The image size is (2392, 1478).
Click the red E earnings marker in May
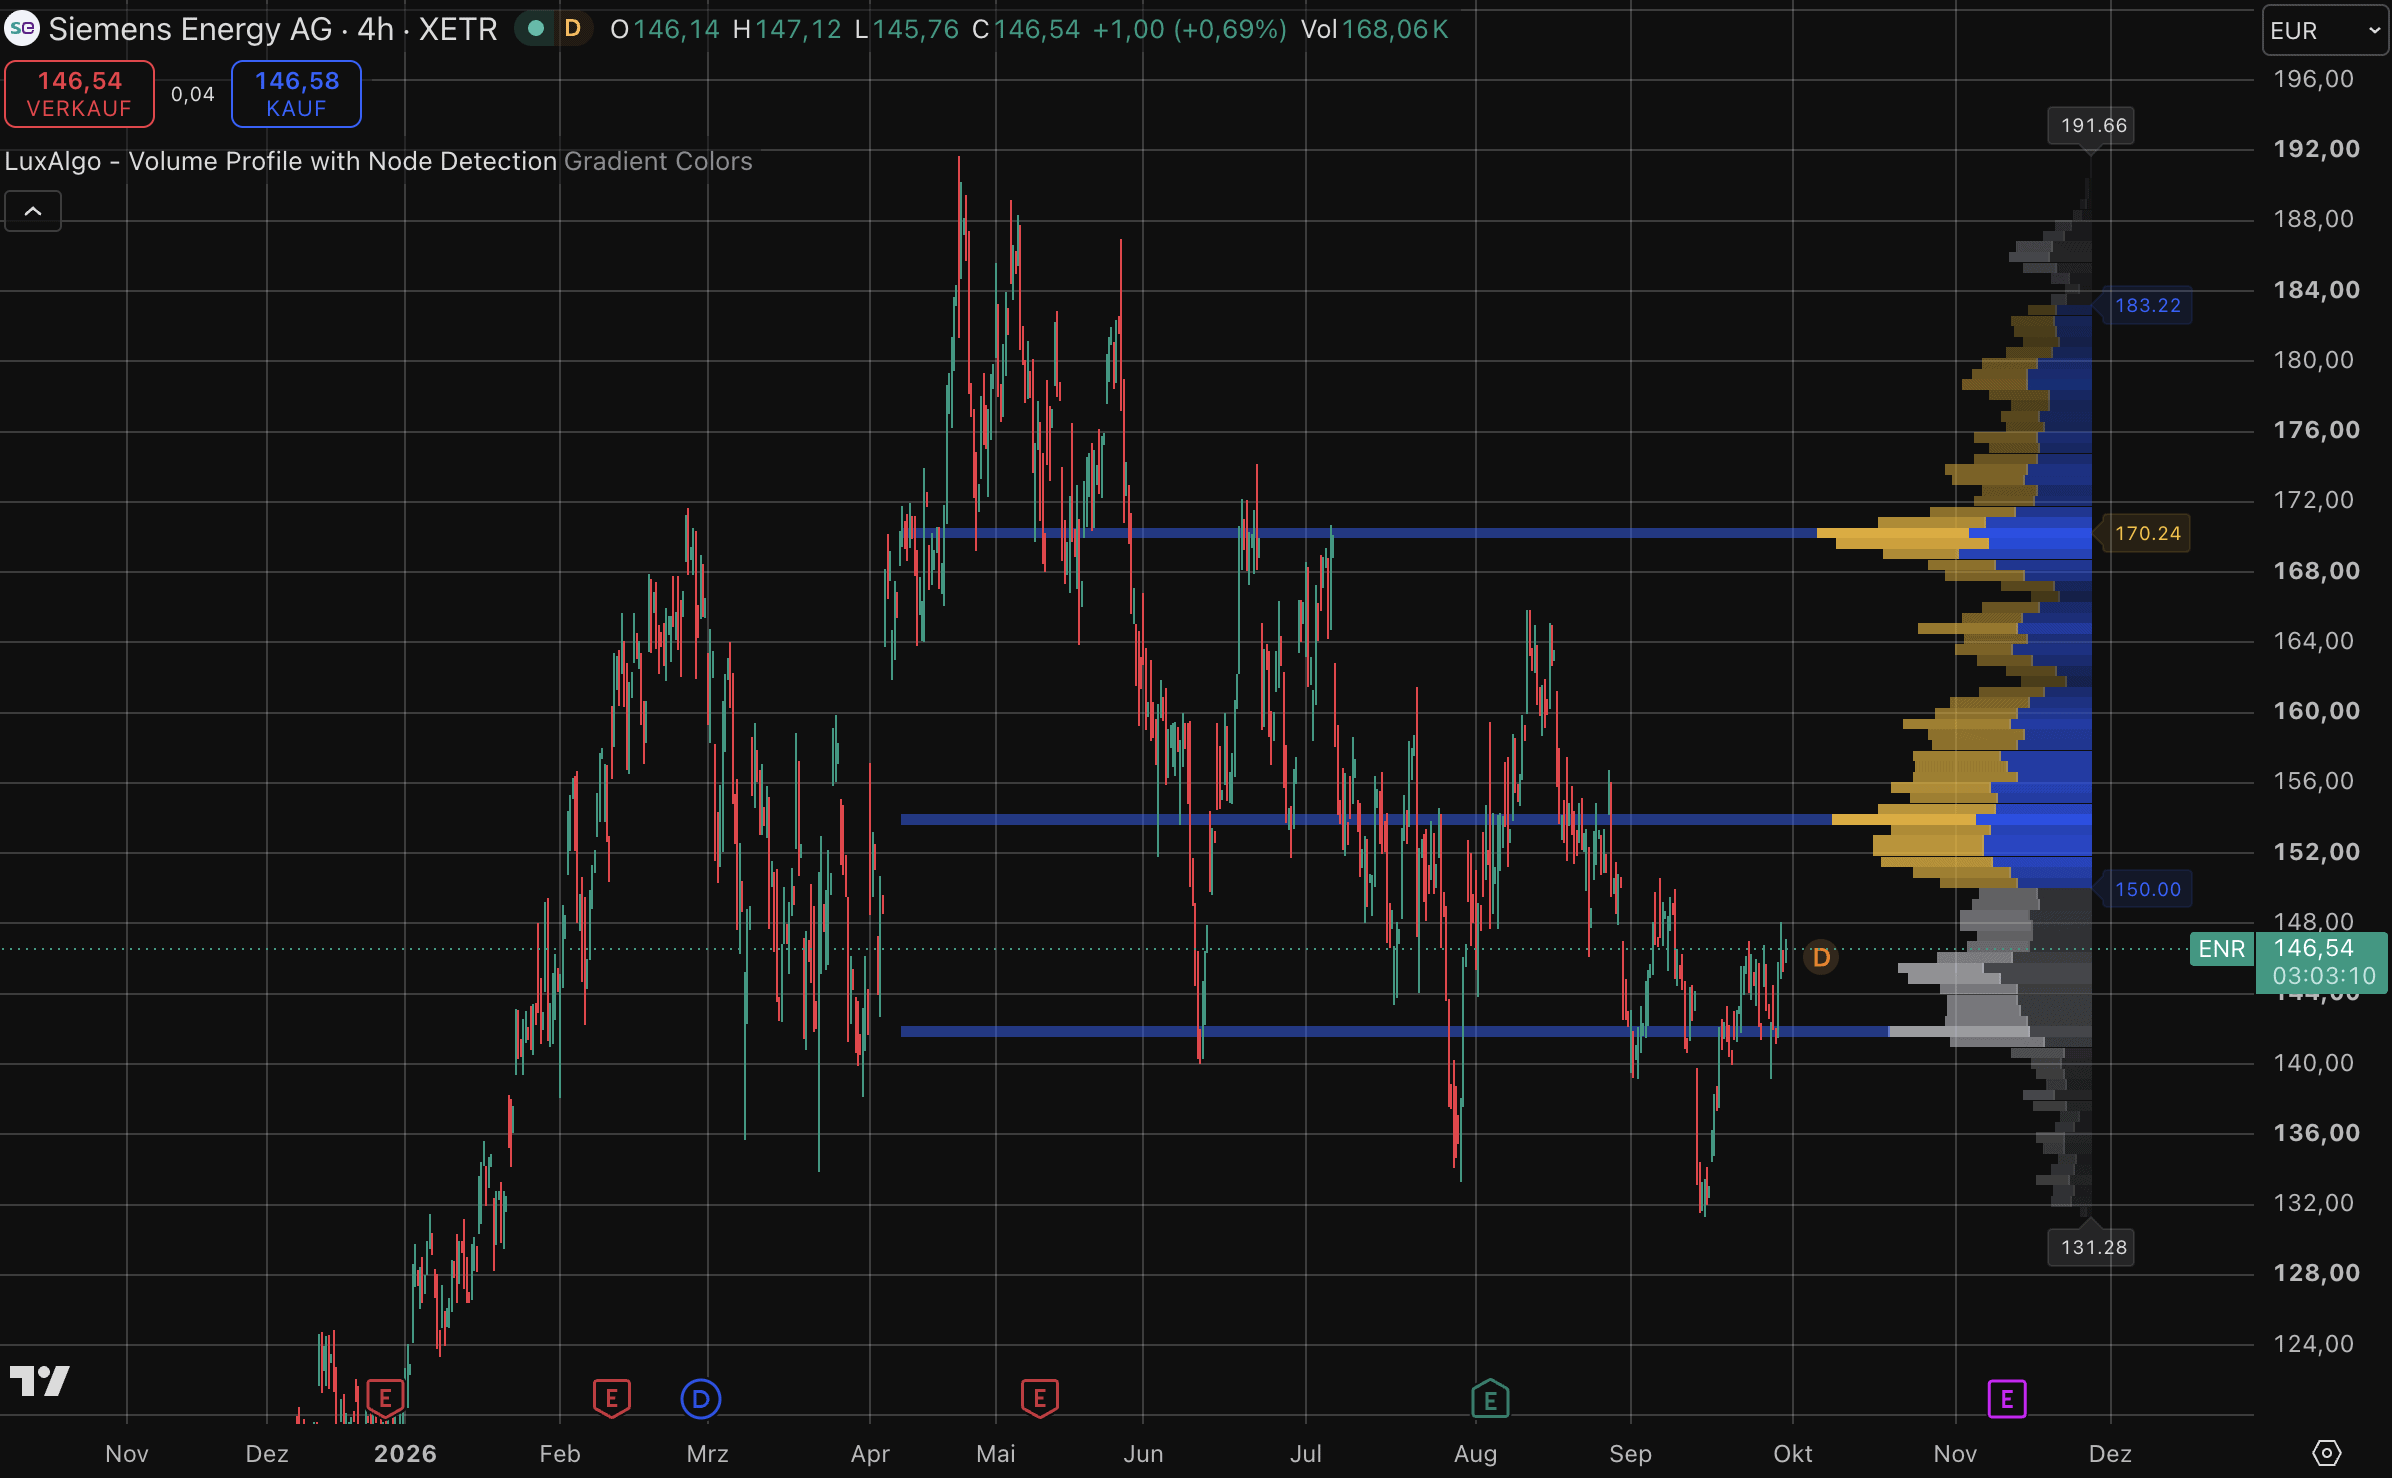[x=1039, y=1398]
